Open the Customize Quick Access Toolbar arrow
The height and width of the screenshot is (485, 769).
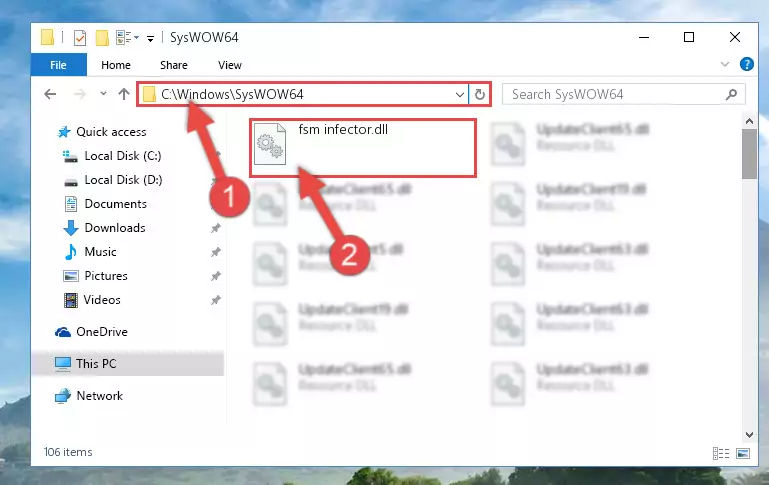tap(151, 38)
